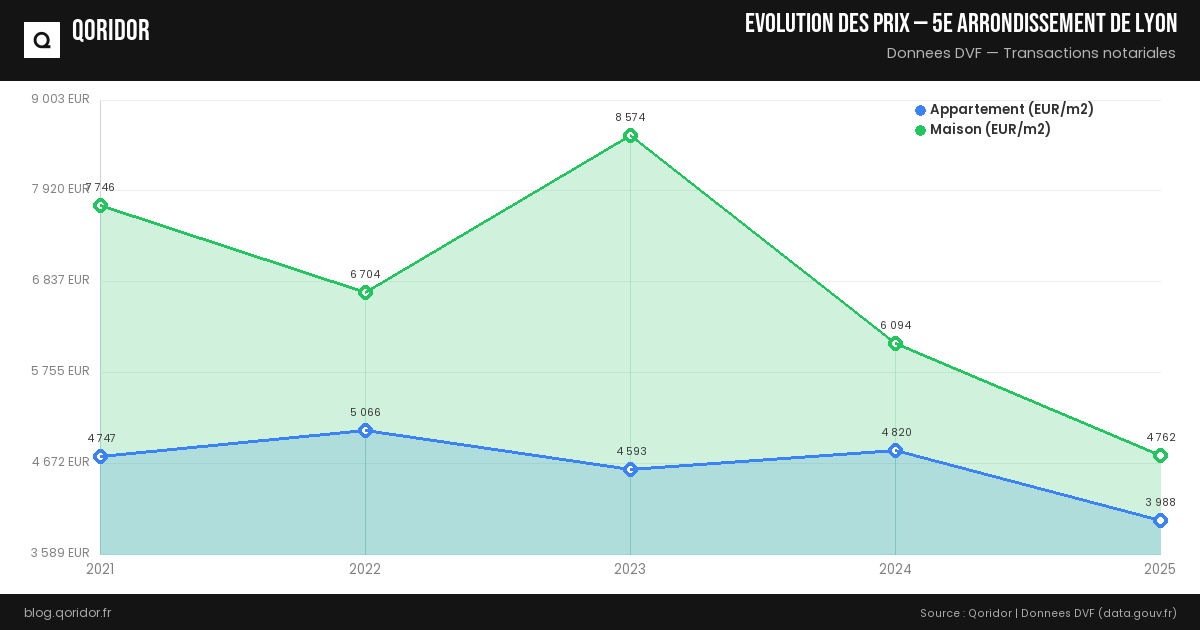Viewport: 1200px width, 630px height.
Task: Click the Maison 2021 data point 7 746
Action: (100, 206)
